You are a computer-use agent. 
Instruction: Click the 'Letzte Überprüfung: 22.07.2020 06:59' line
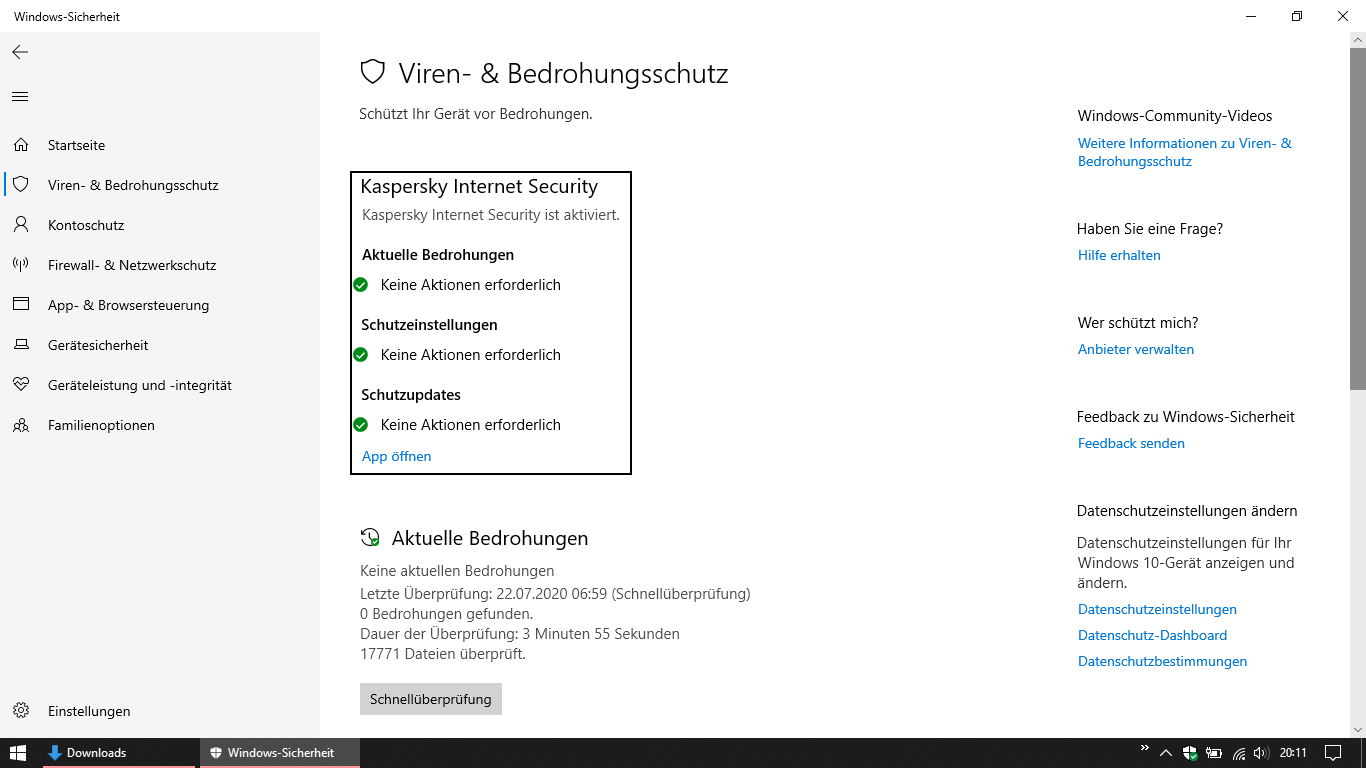pos(555,593)
